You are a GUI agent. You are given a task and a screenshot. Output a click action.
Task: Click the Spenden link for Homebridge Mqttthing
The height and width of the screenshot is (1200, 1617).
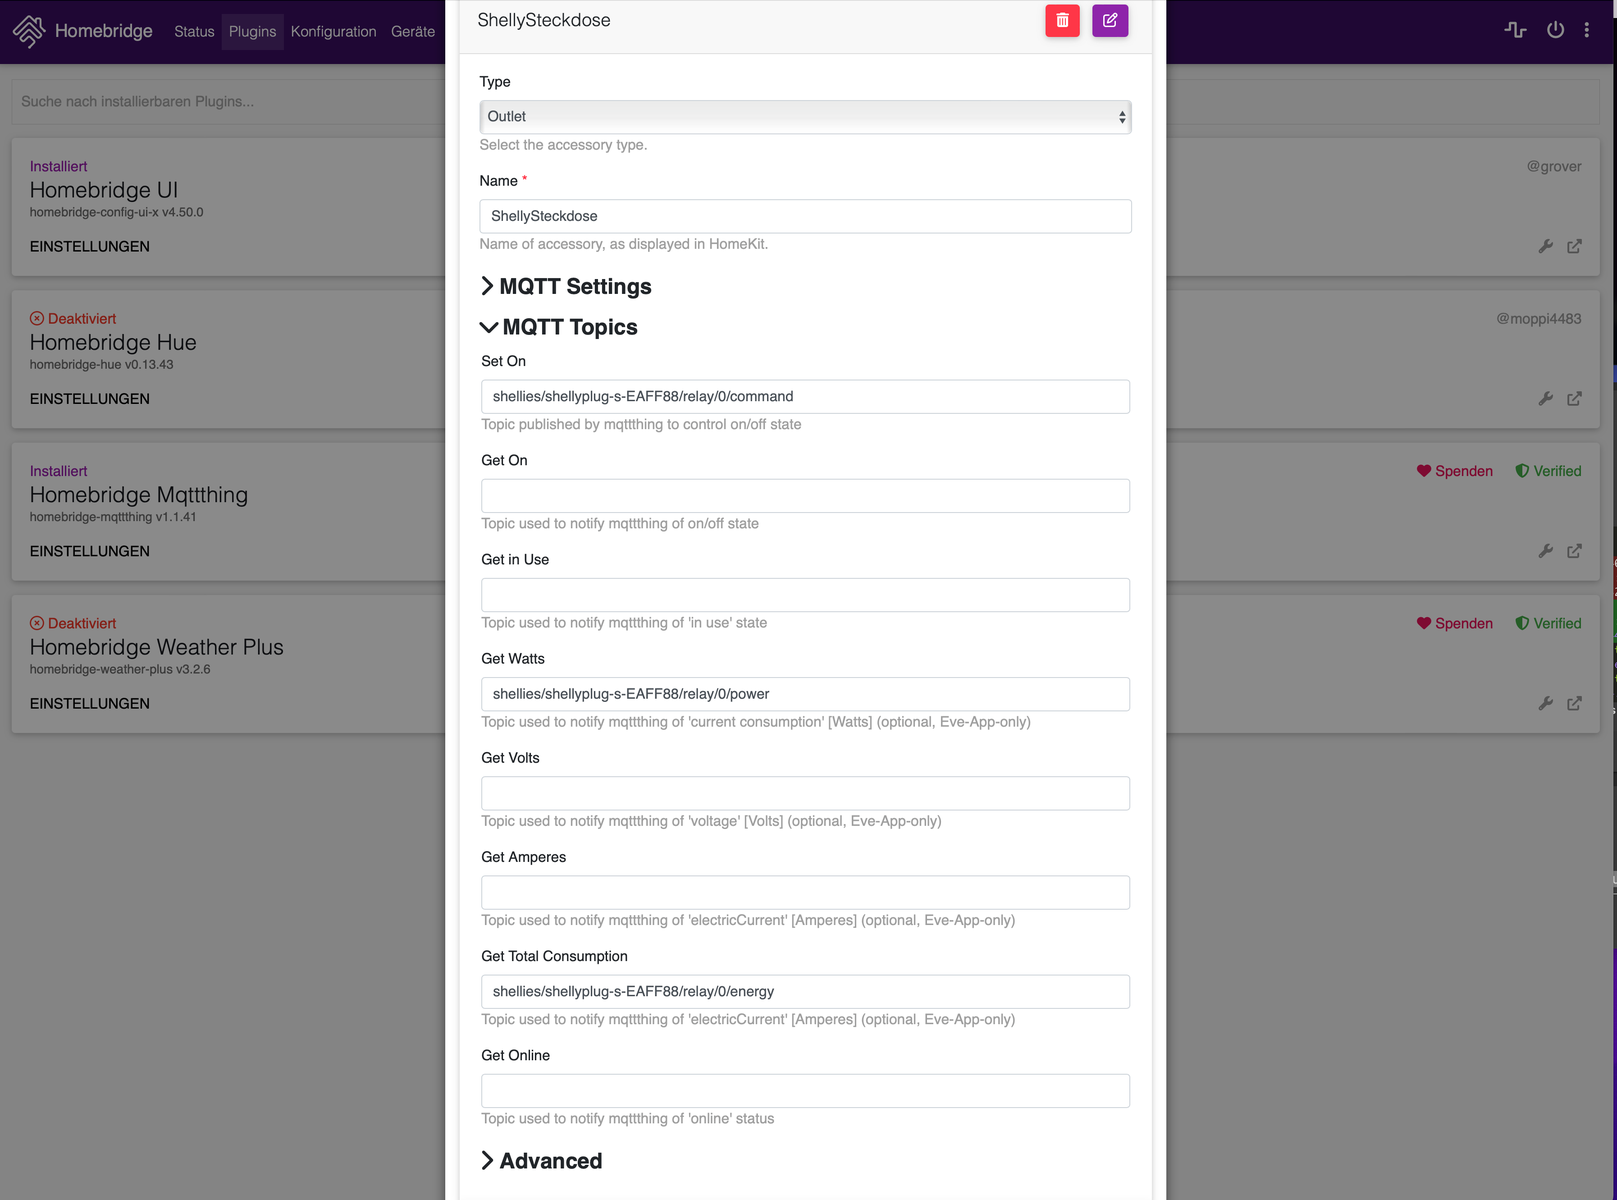1454,471
